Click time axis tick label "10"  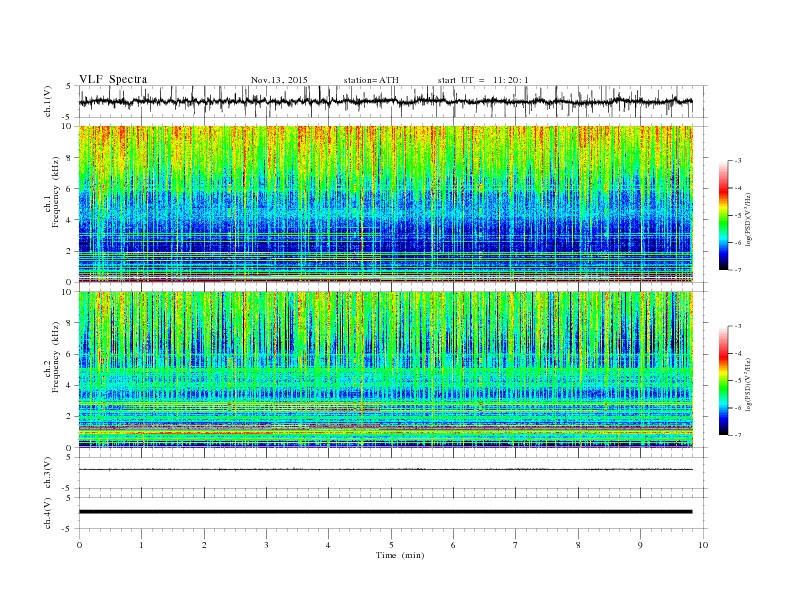point(703,545)
